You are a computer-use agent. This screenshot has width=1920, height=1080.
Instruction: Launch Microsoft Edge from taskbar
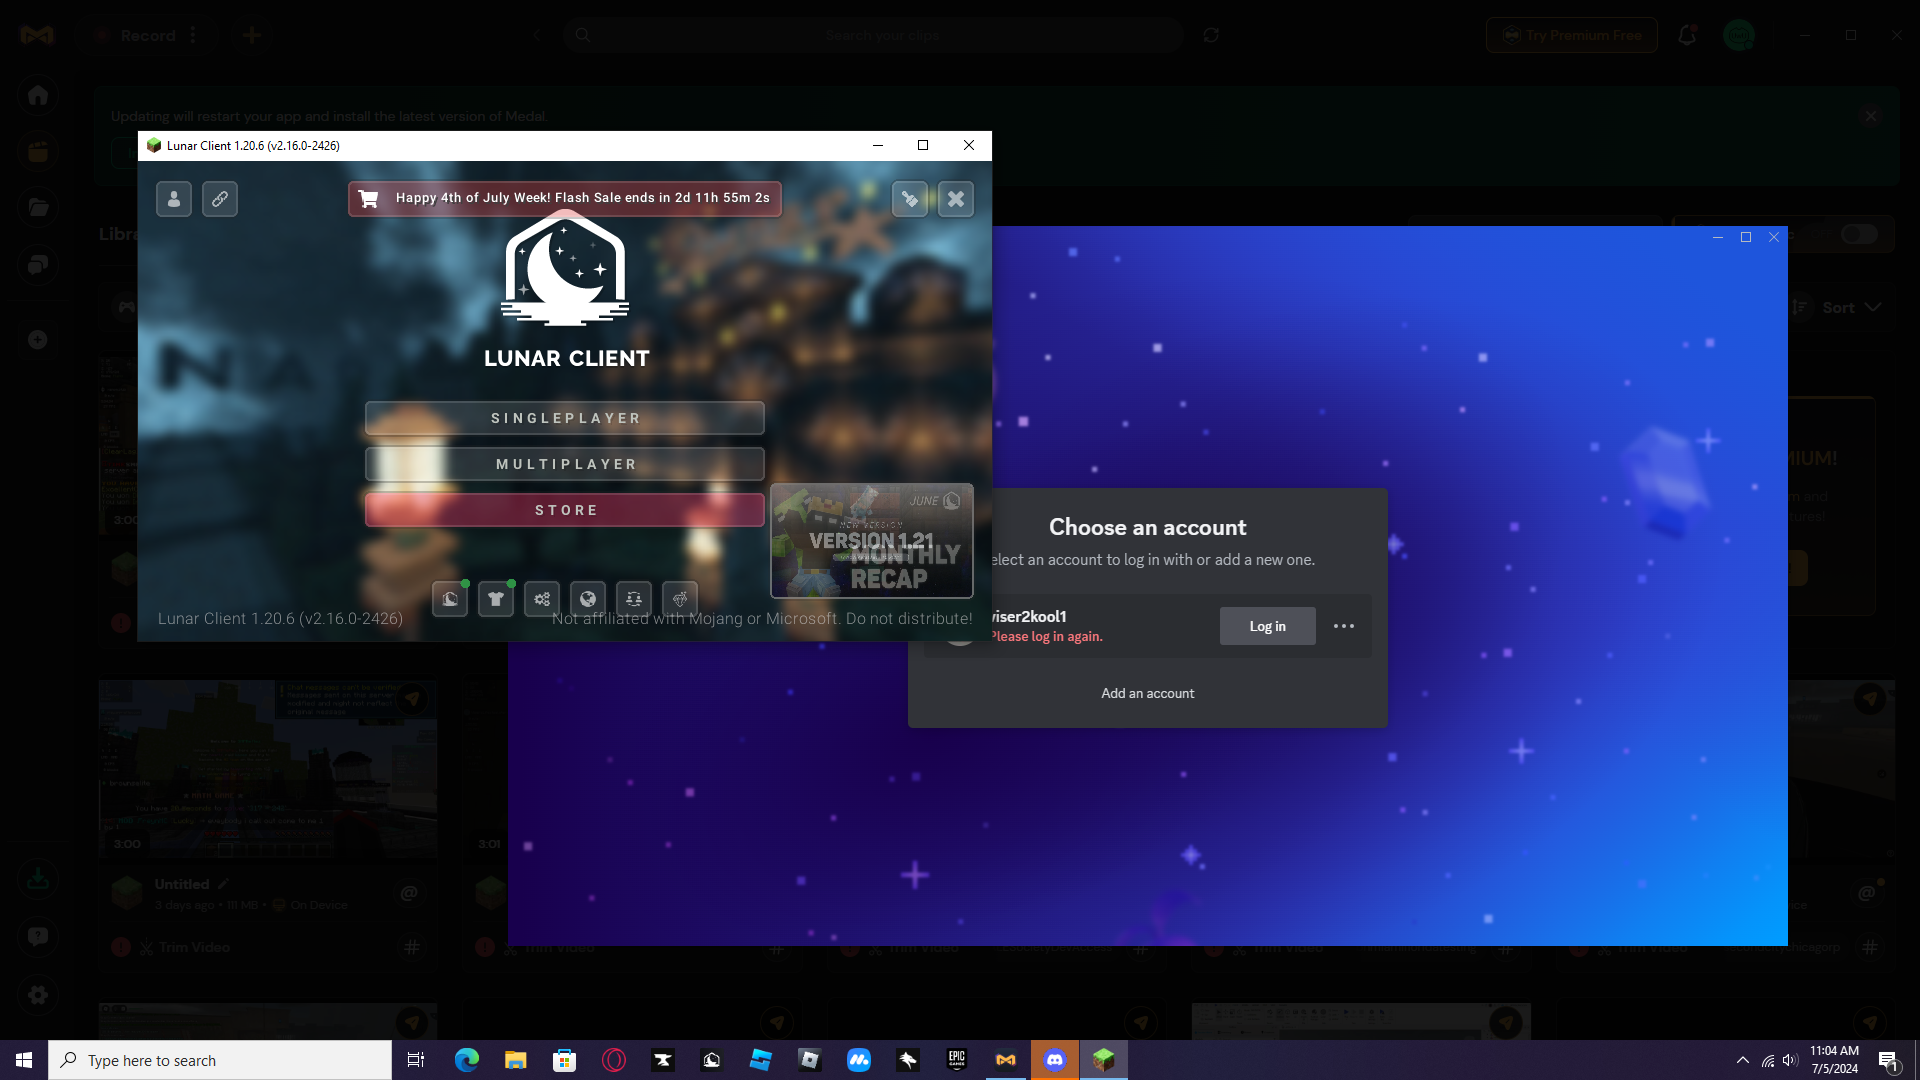[x=466, y=1060]
